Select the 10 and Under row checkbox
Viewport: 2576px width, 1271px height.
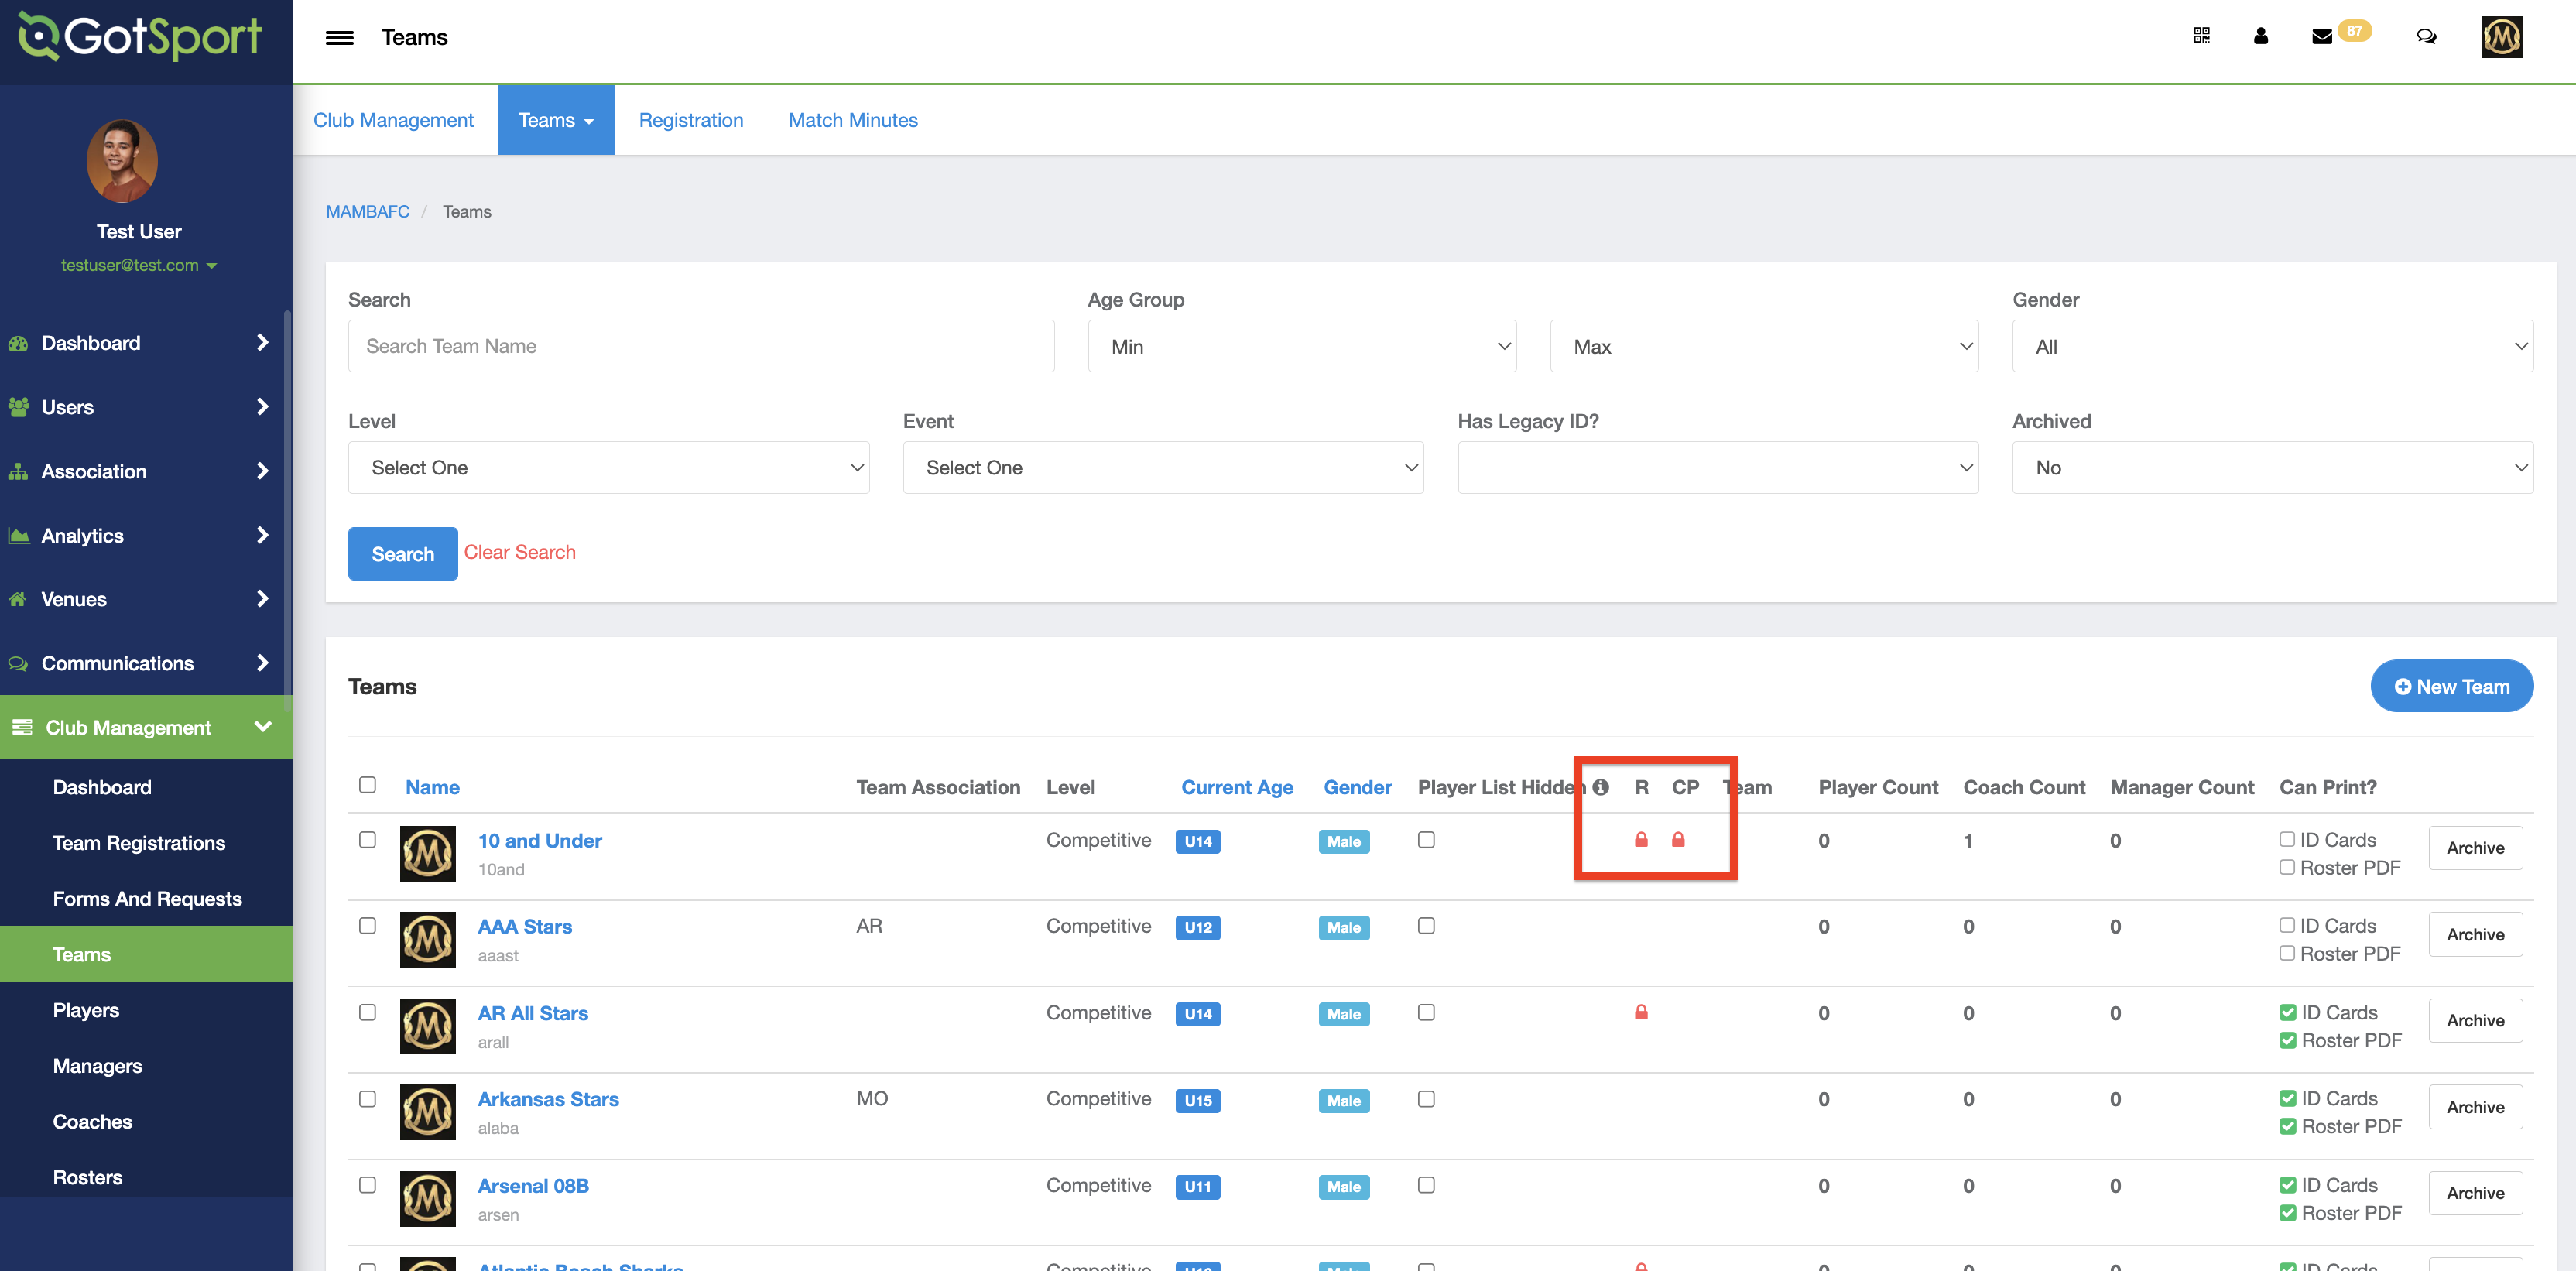pos(367,840)
